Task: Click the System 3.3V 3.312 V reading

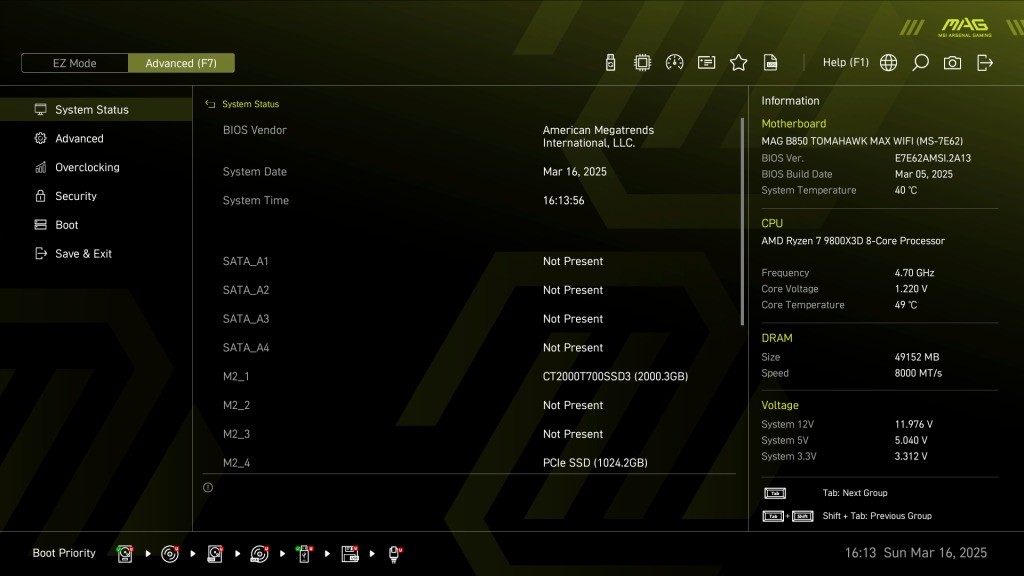Action: (911, 456)
